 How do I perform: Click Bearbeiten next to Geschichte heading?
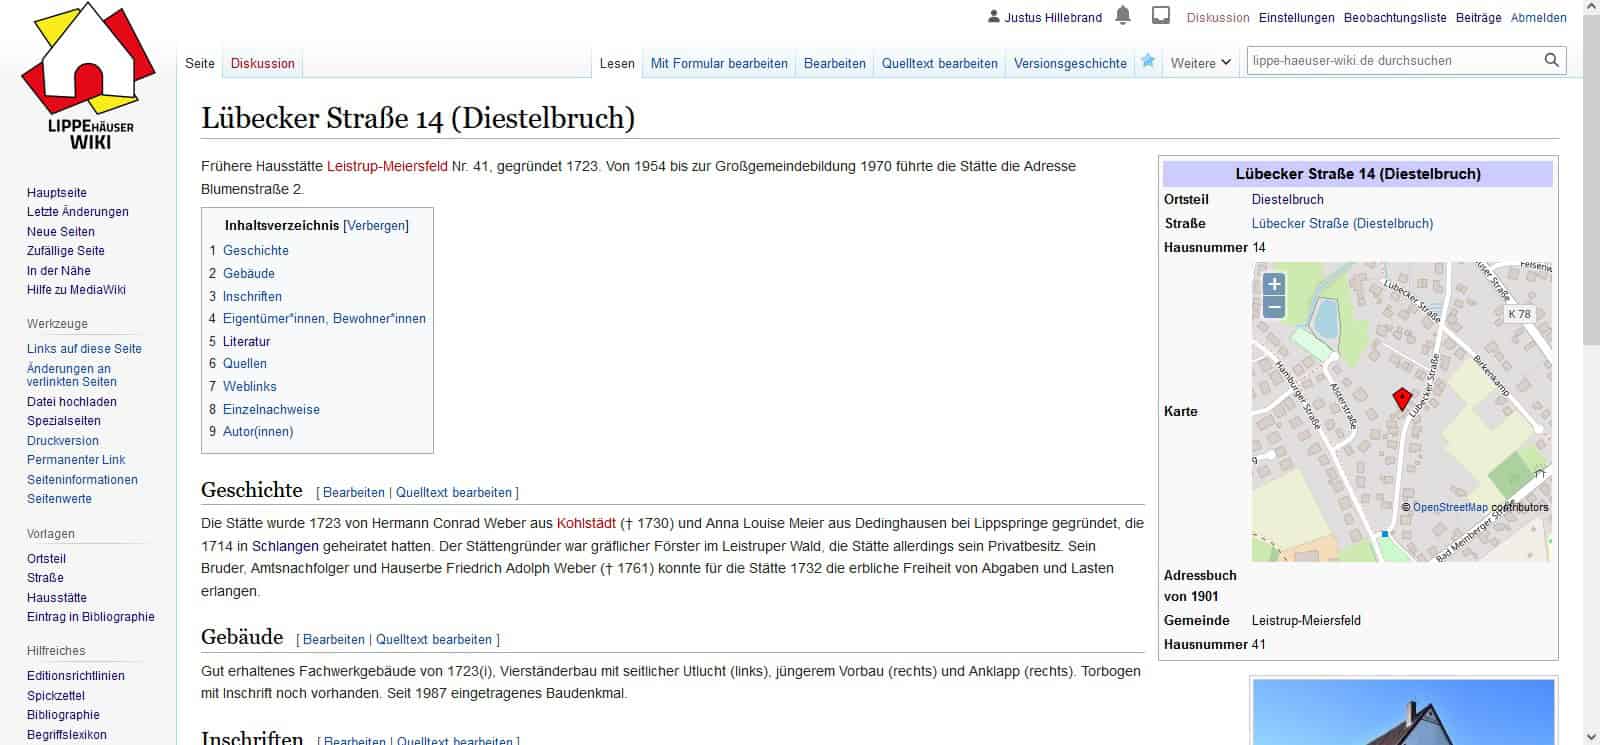click(x=353, y=492)
